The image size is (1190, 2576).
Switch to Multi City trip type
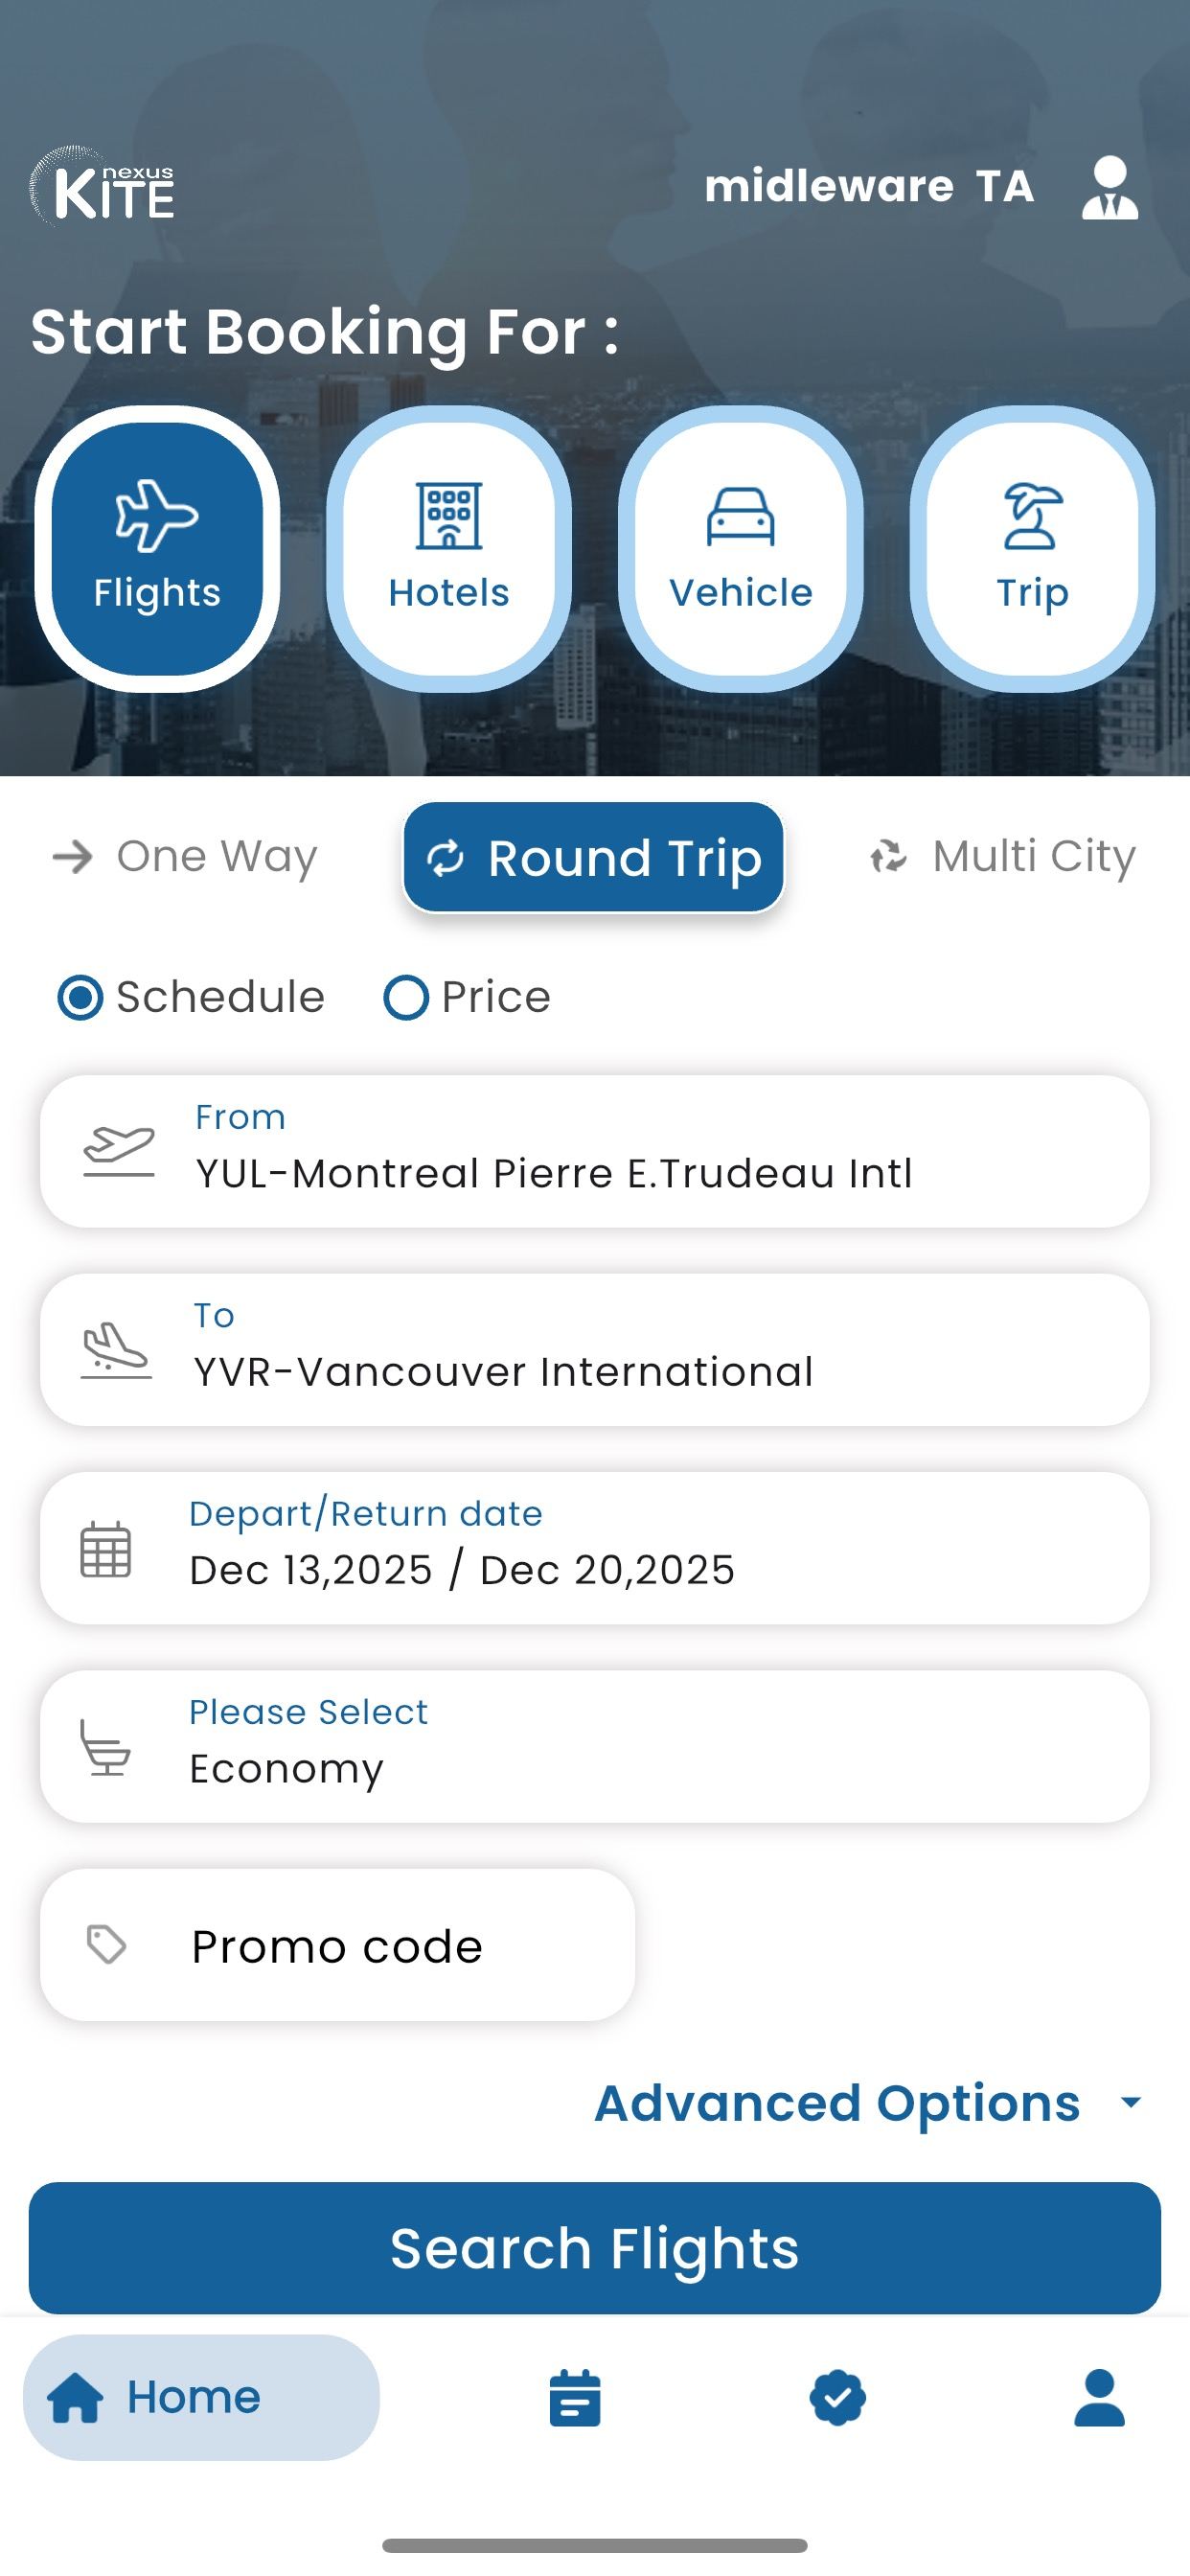1002,857
